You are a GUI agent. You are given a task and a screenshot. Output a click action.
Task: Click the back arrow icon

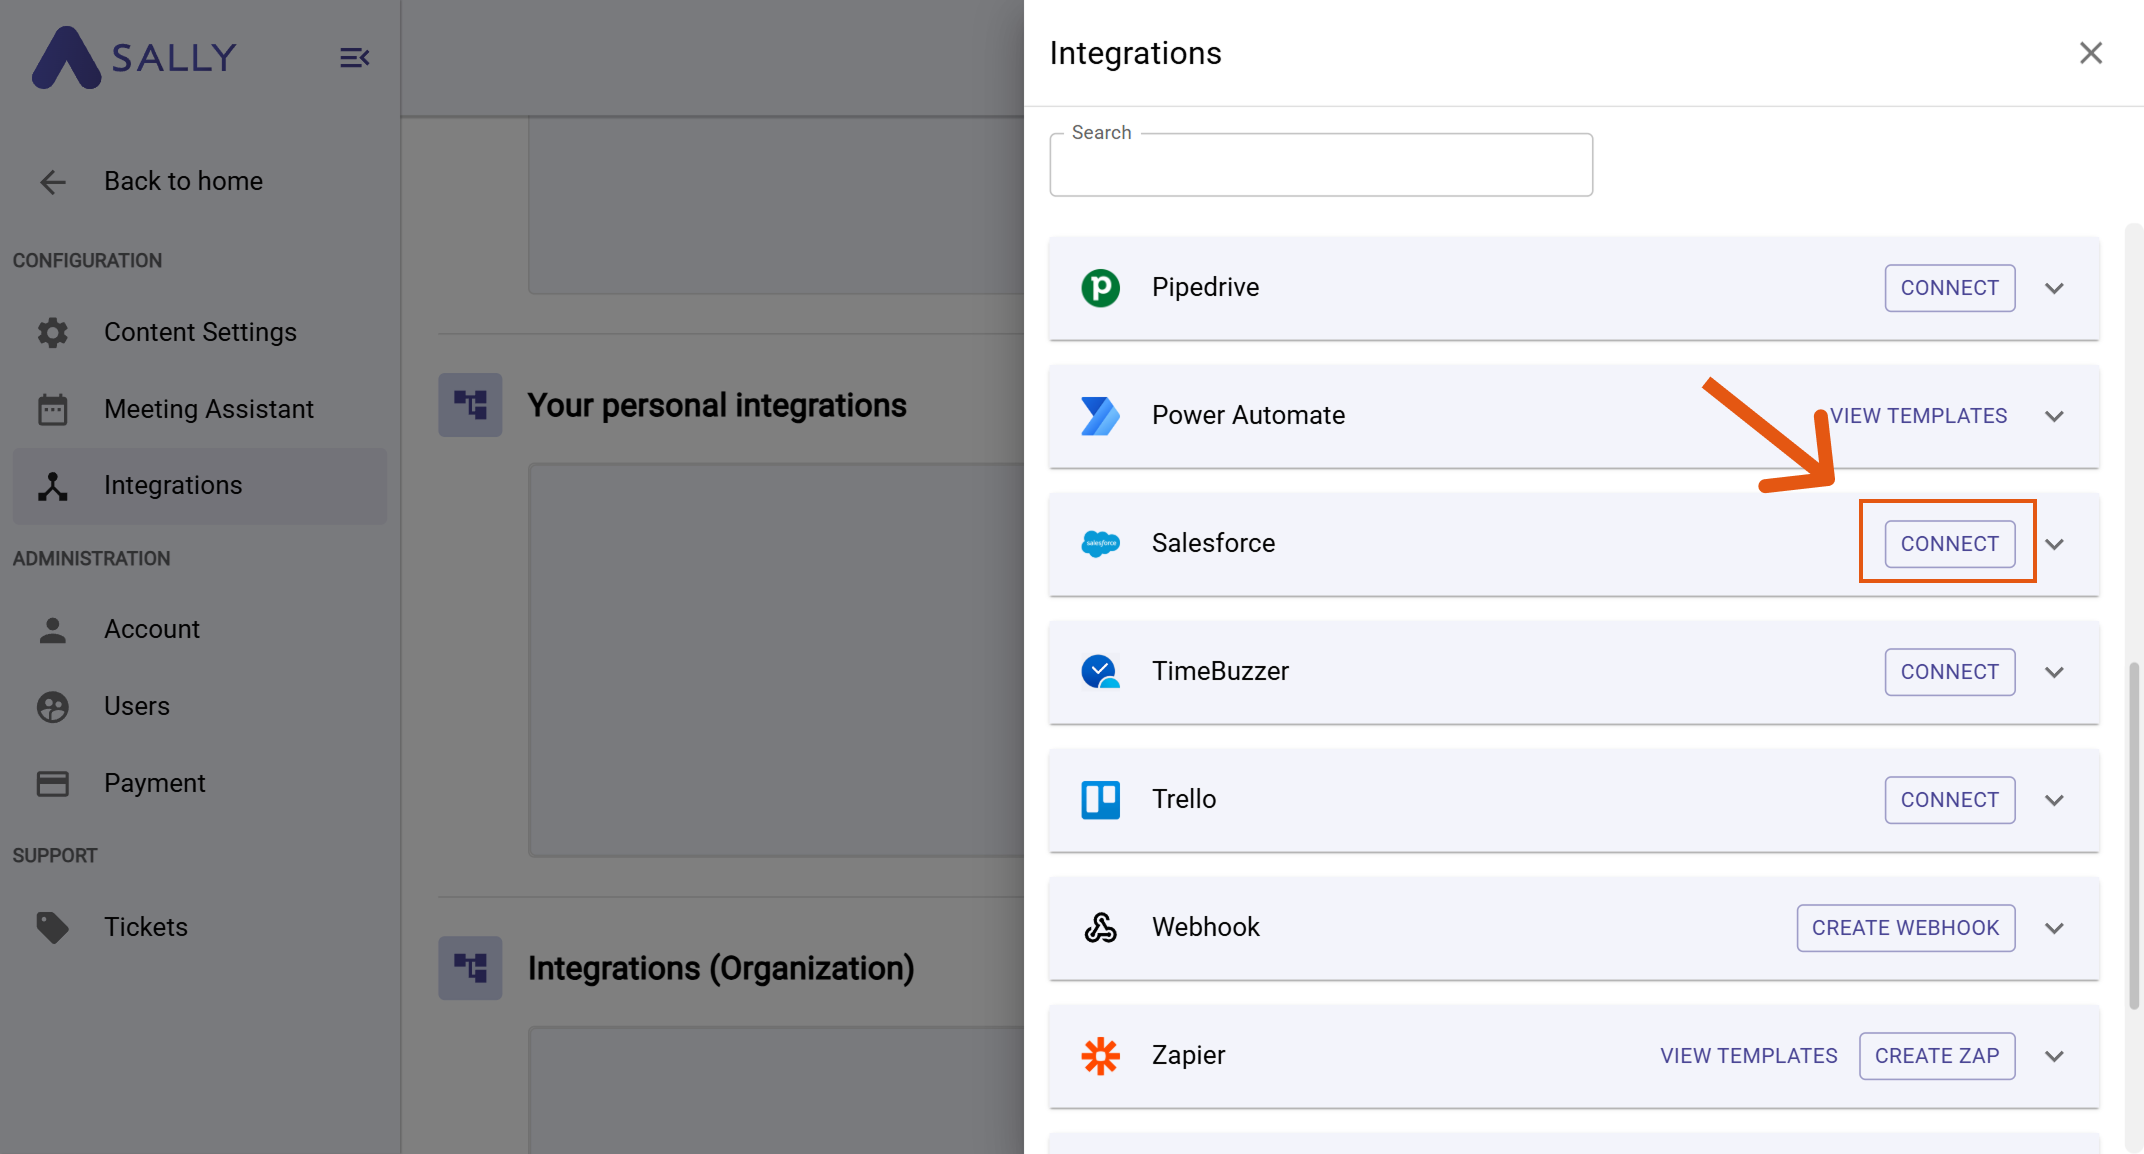point(53,182)
